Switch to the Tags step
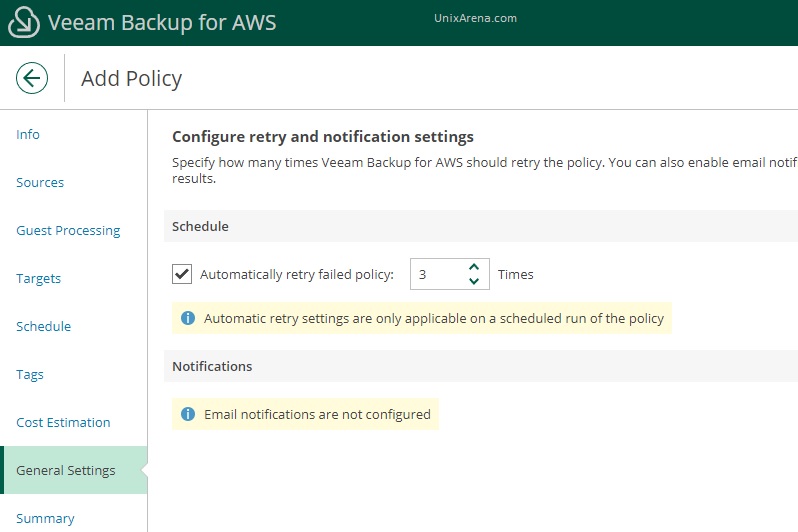 (x=30, y=375)
